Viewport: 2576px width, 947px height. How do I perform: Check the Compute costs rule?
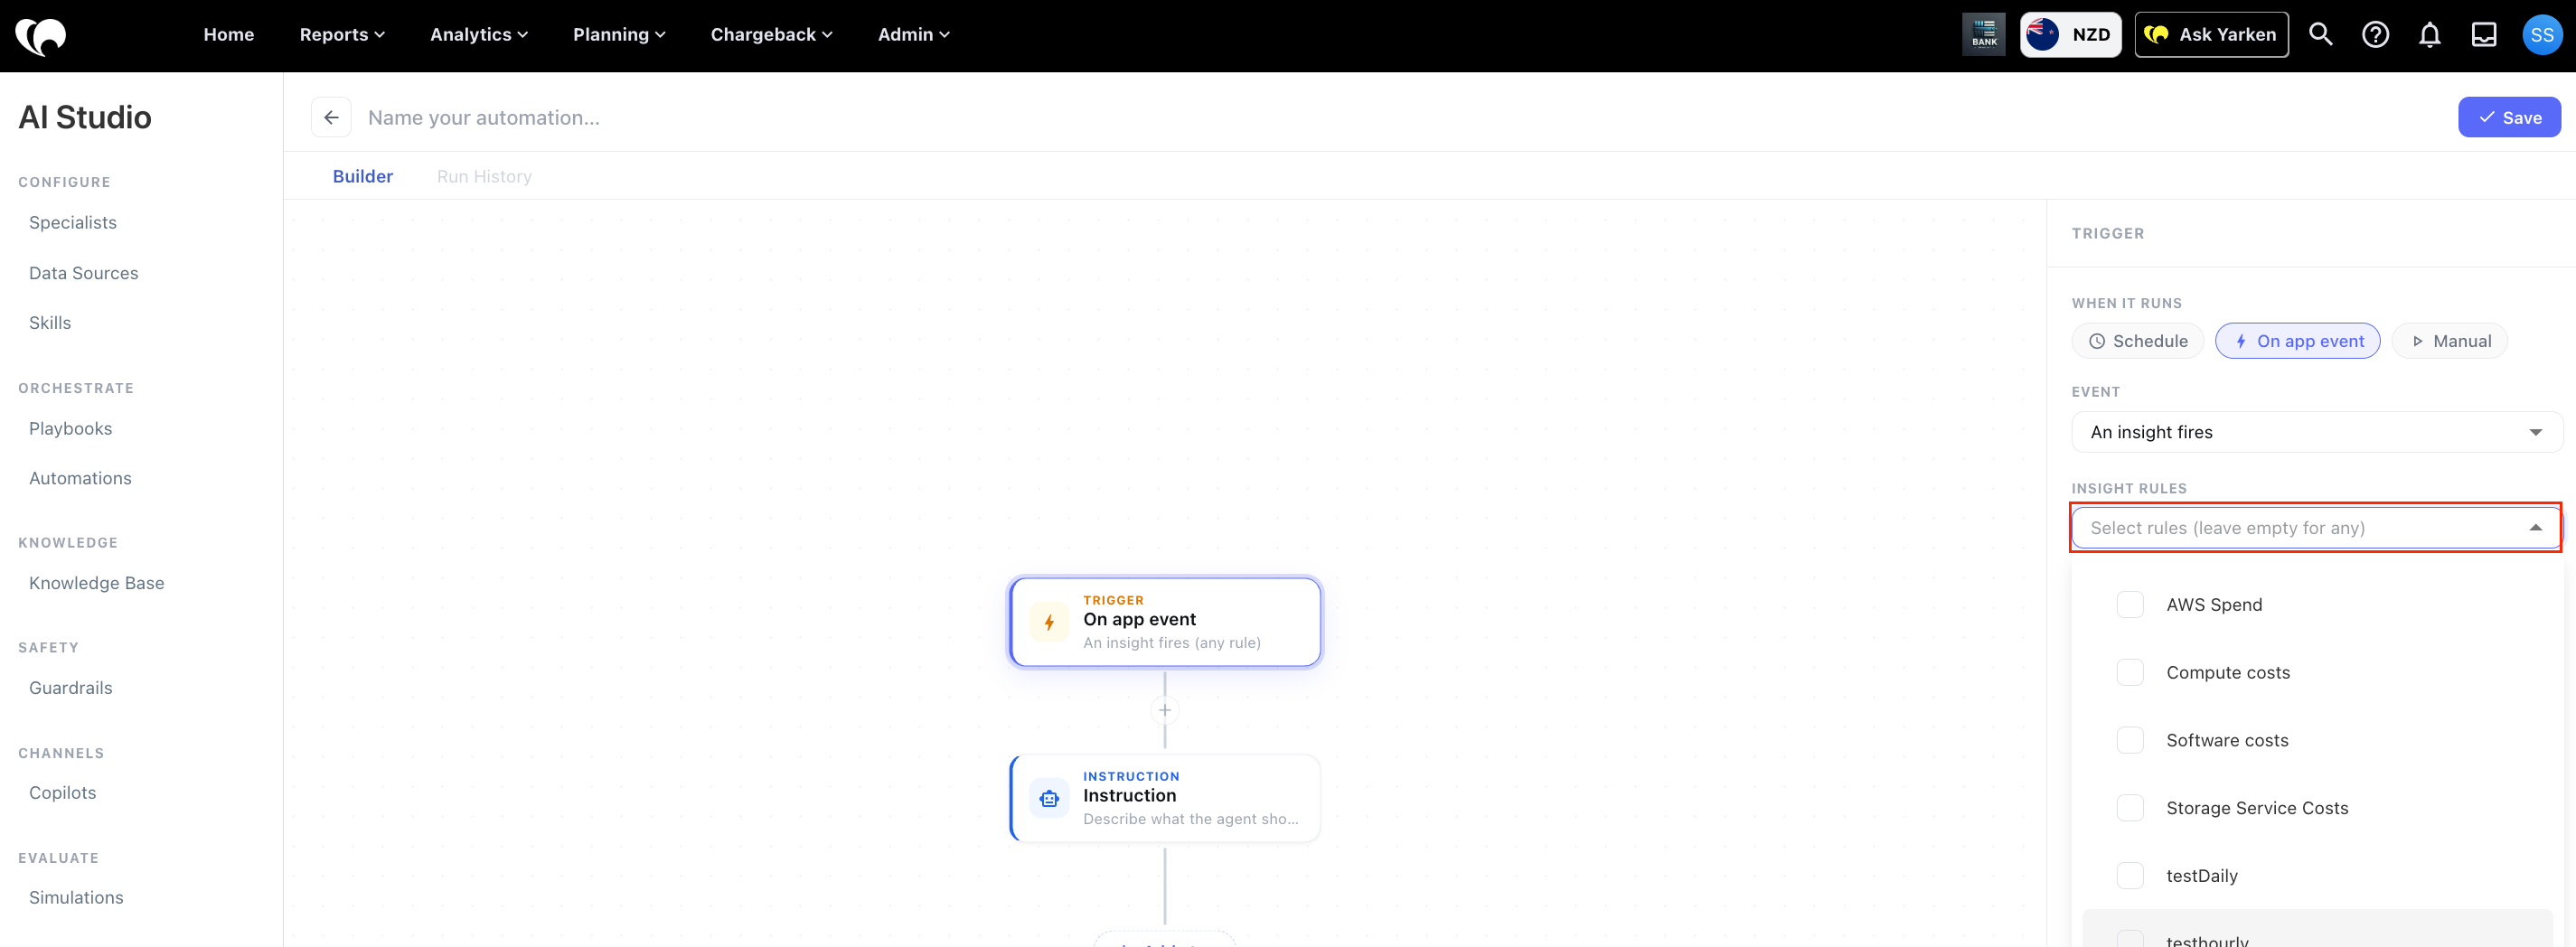point(2130,672)
